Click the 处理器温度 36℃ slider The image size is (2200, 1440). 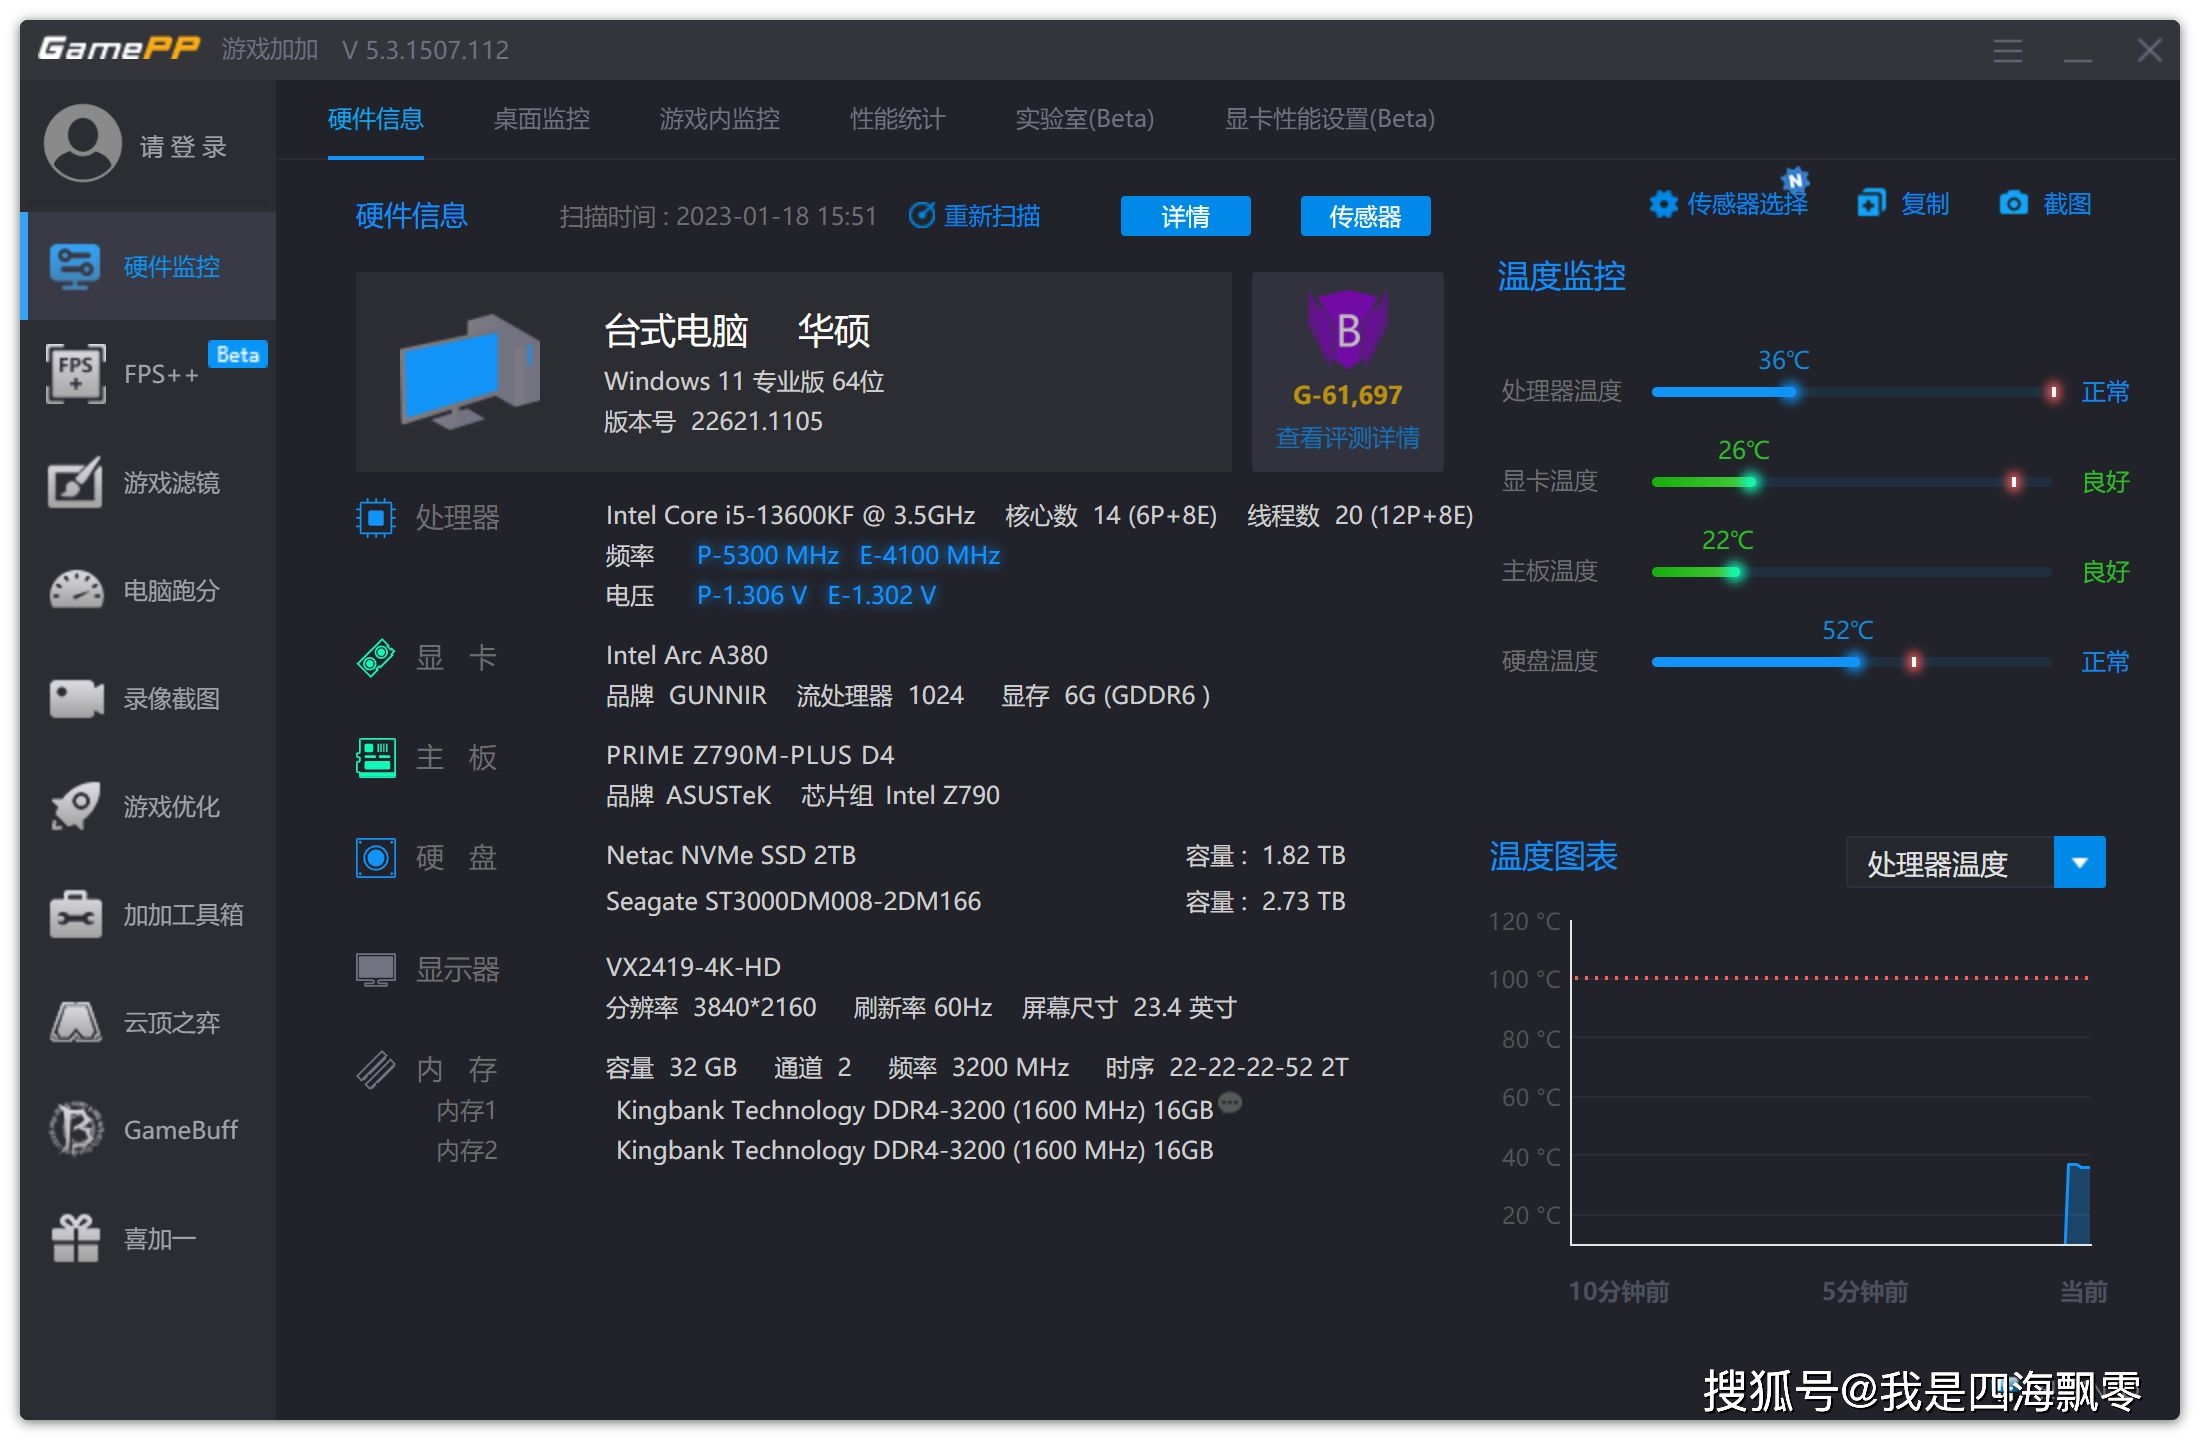[1852, 391]
